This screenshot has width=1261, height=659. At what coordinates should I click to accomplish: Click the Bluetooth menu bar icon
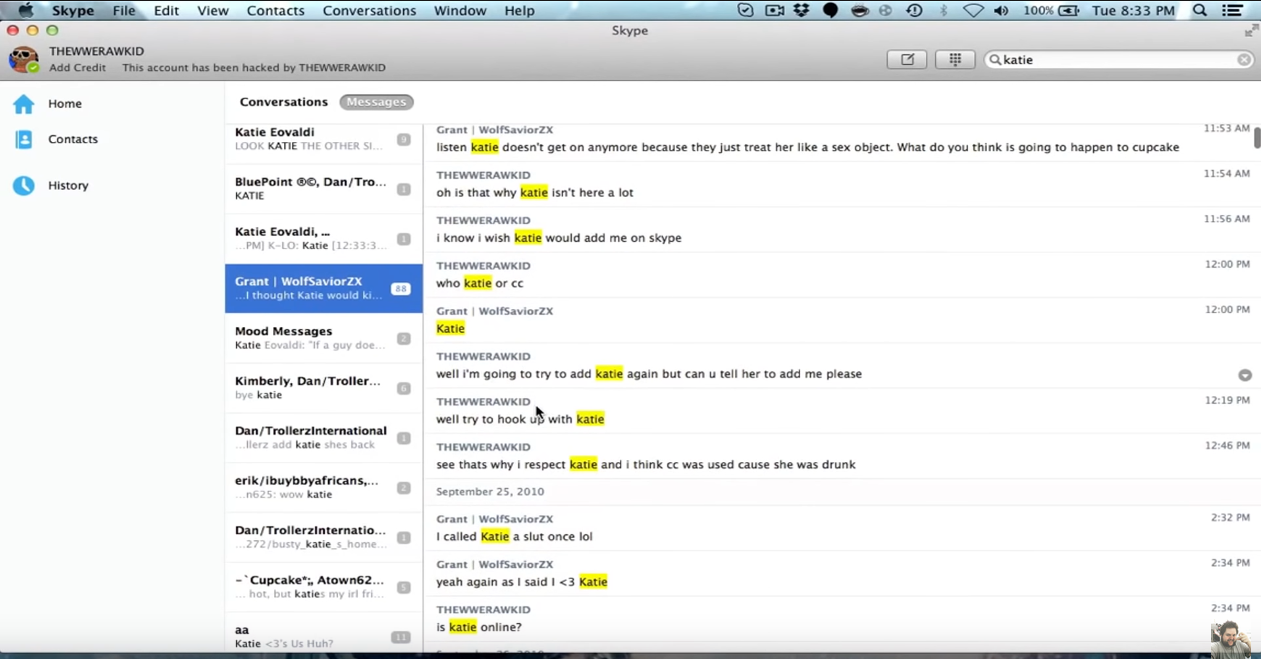[x=943, y=10]
